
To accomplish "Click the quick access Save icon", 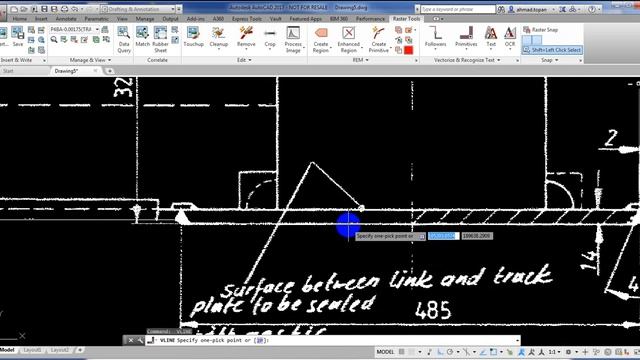I will coord(44,9).
